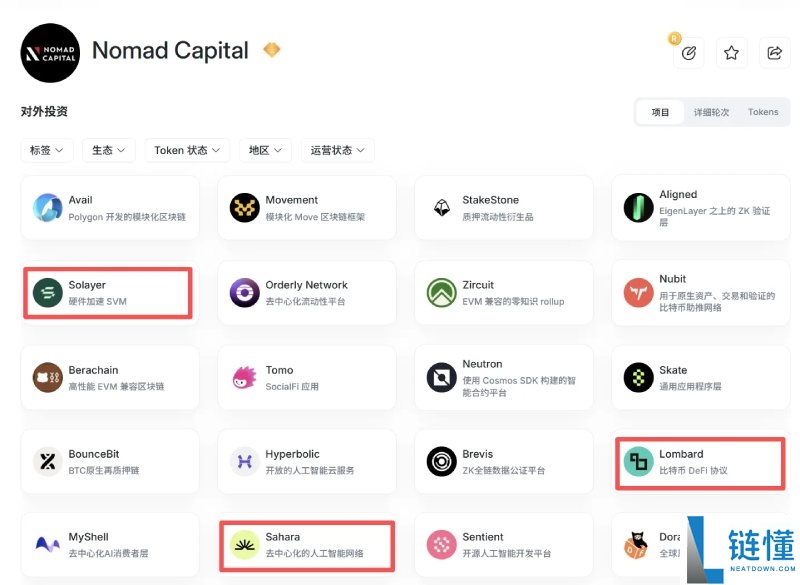800x585 pixels.
Task: Open the StakeStone name link
Action: click(490, 200)
